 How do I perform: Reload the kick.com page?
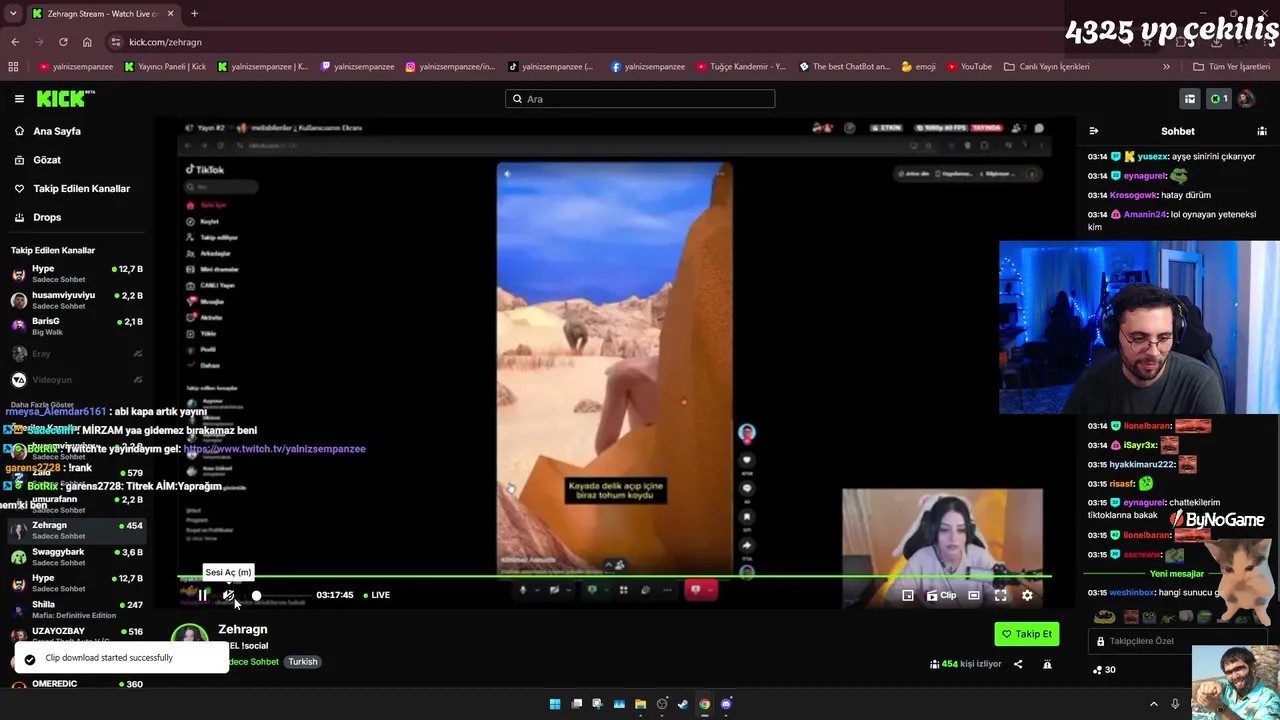(x=63, y=42)
